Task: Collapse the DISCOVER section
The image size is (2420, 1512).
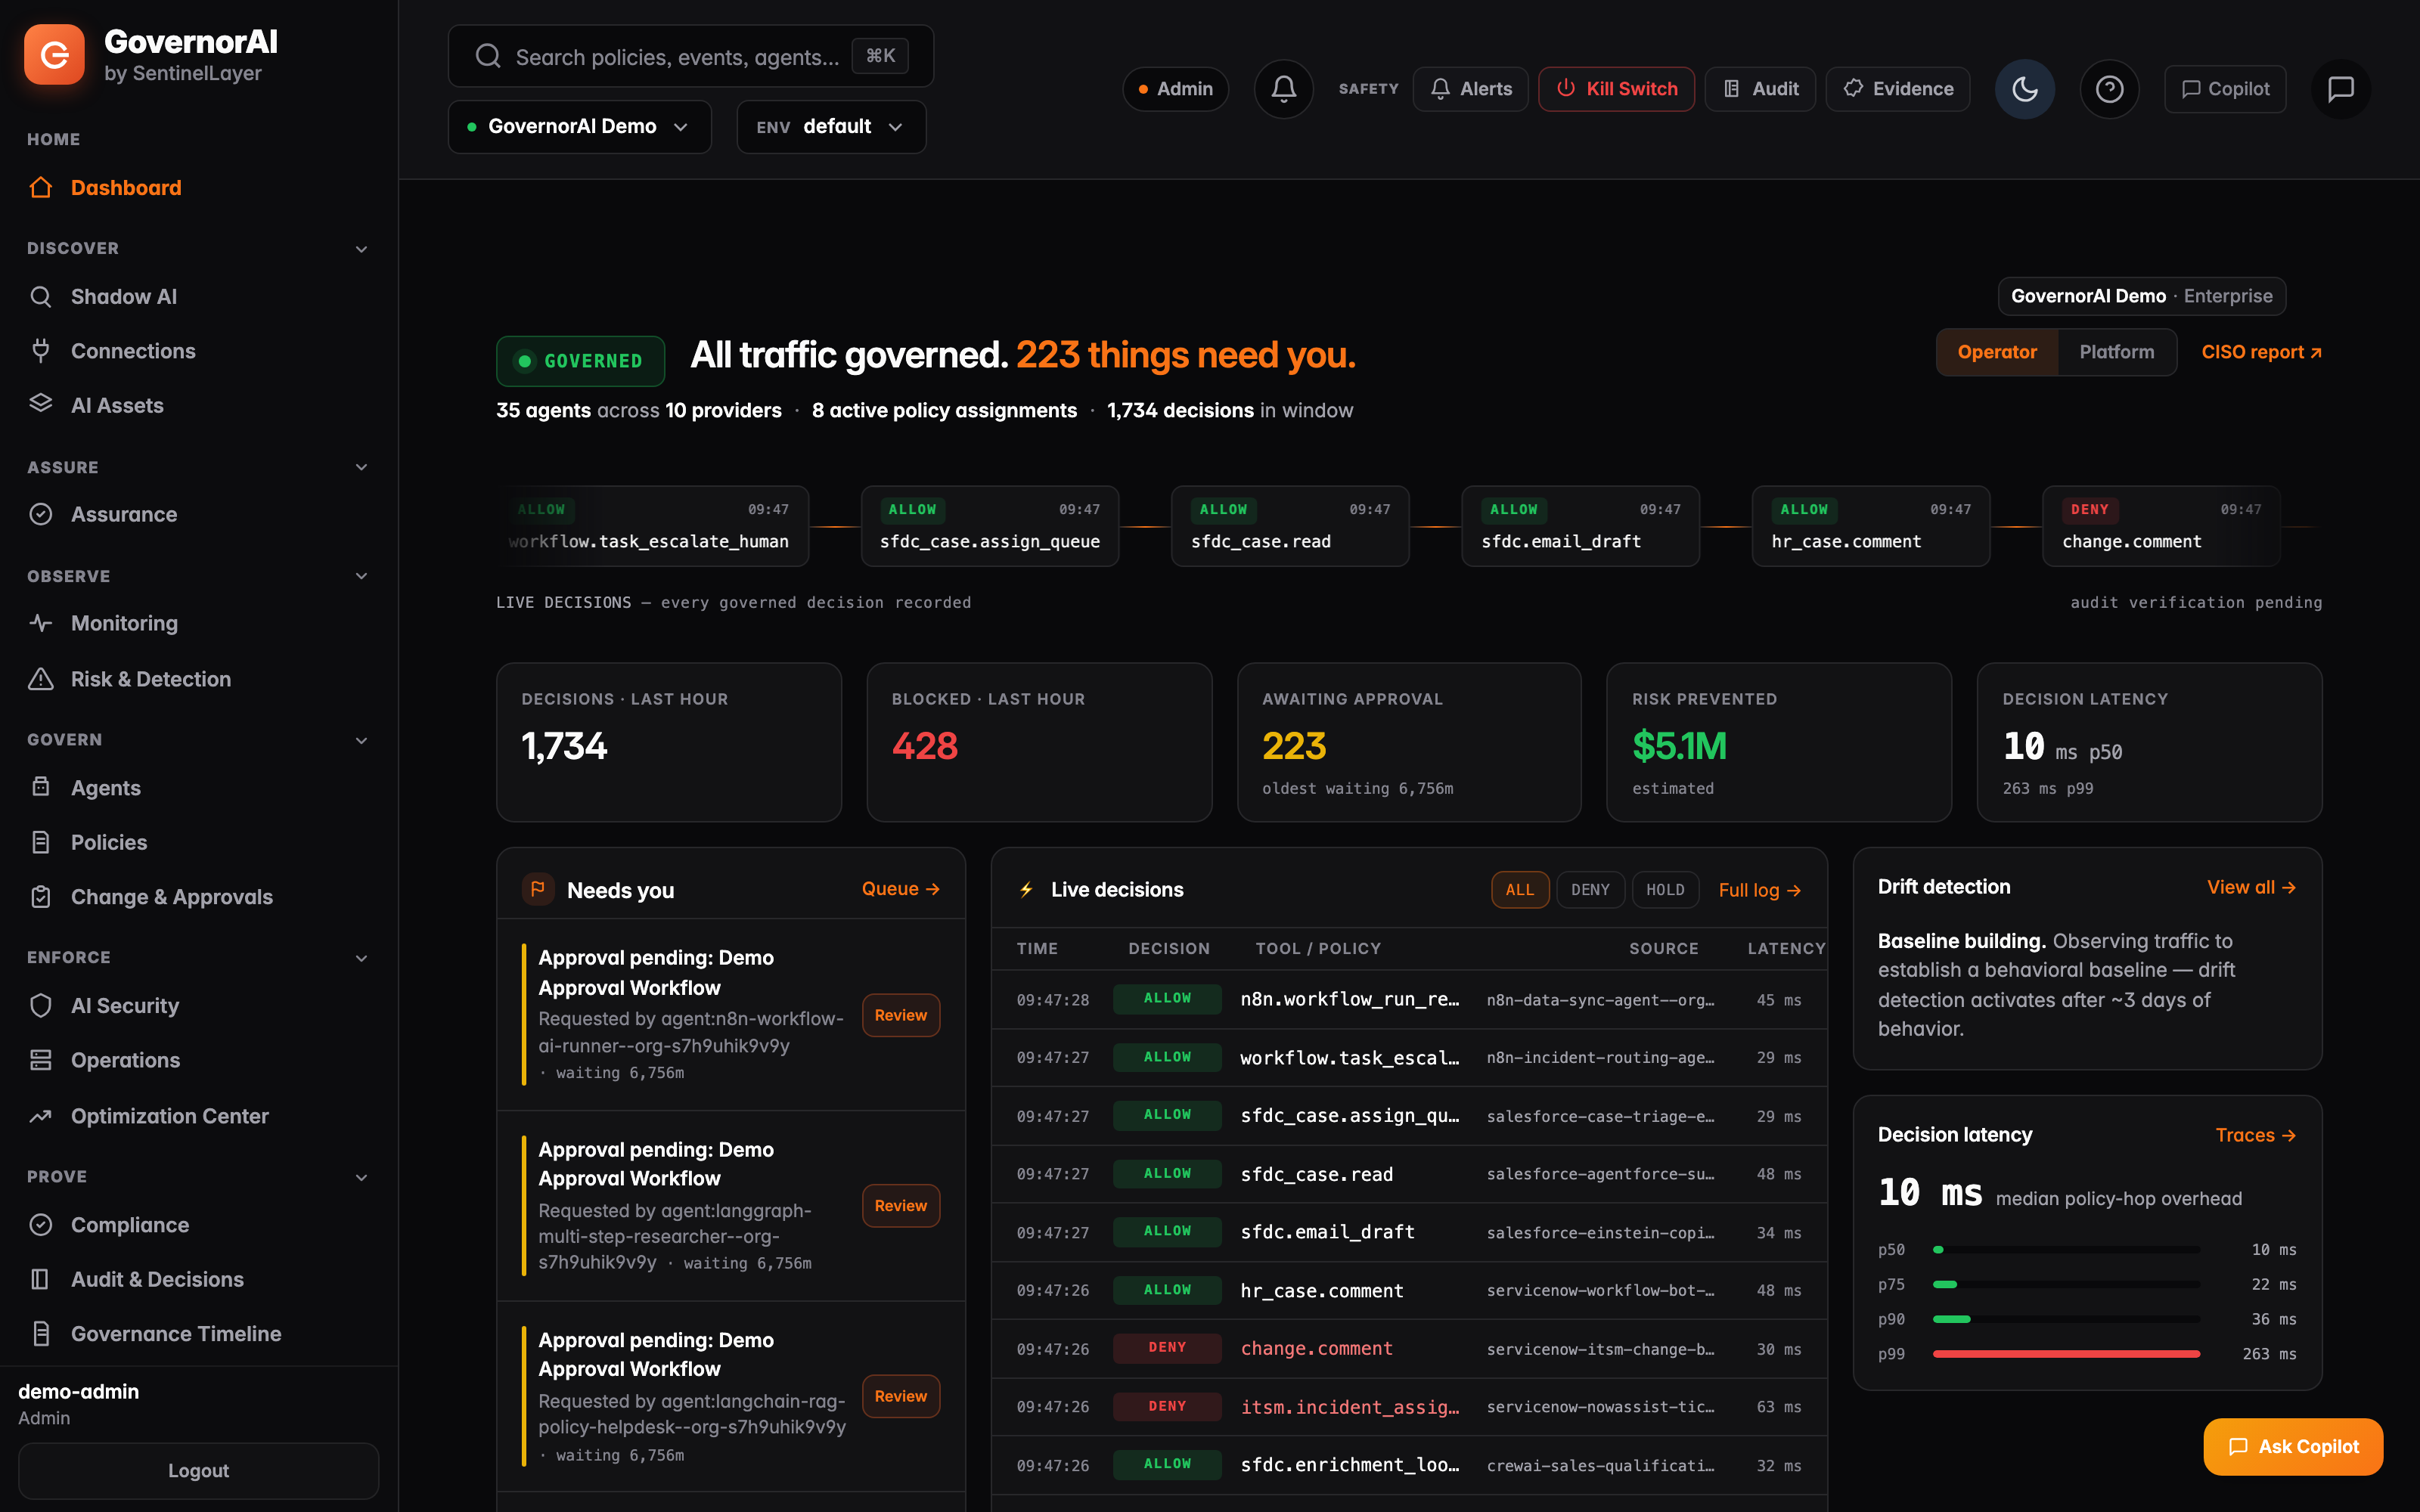Action: tap(362, 249)
